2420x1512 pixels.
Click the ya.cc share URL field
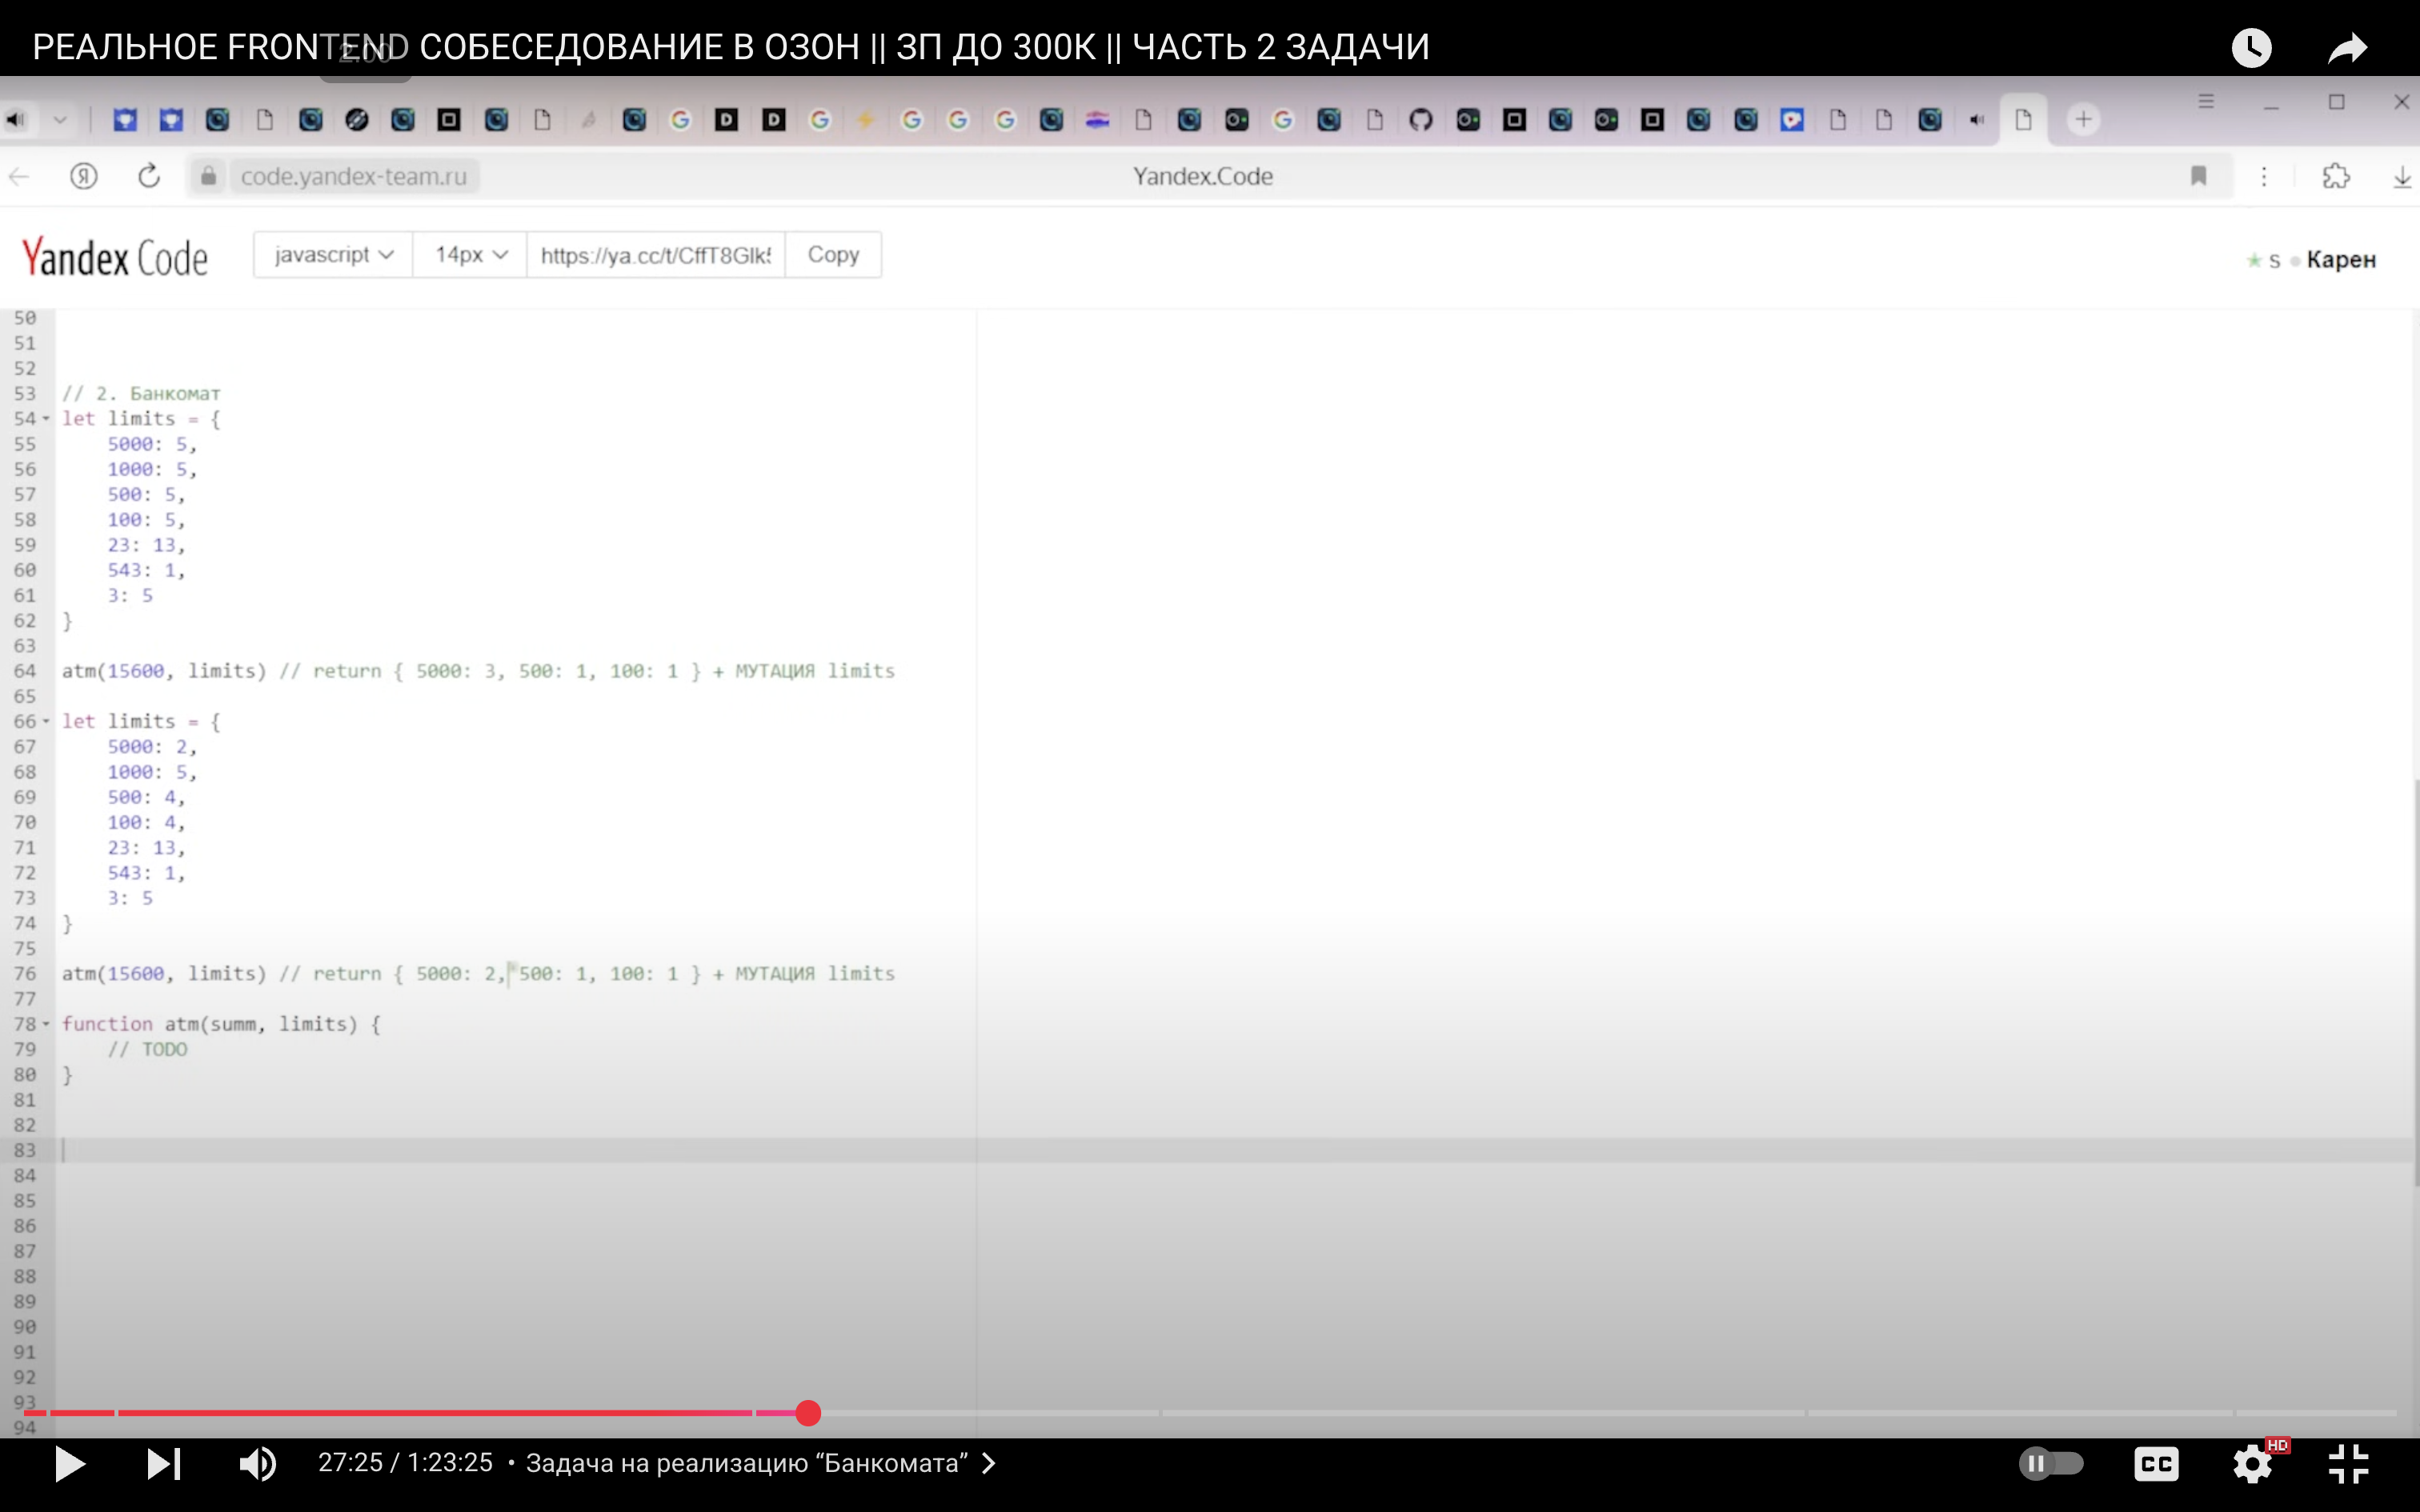tap(655, 255)
